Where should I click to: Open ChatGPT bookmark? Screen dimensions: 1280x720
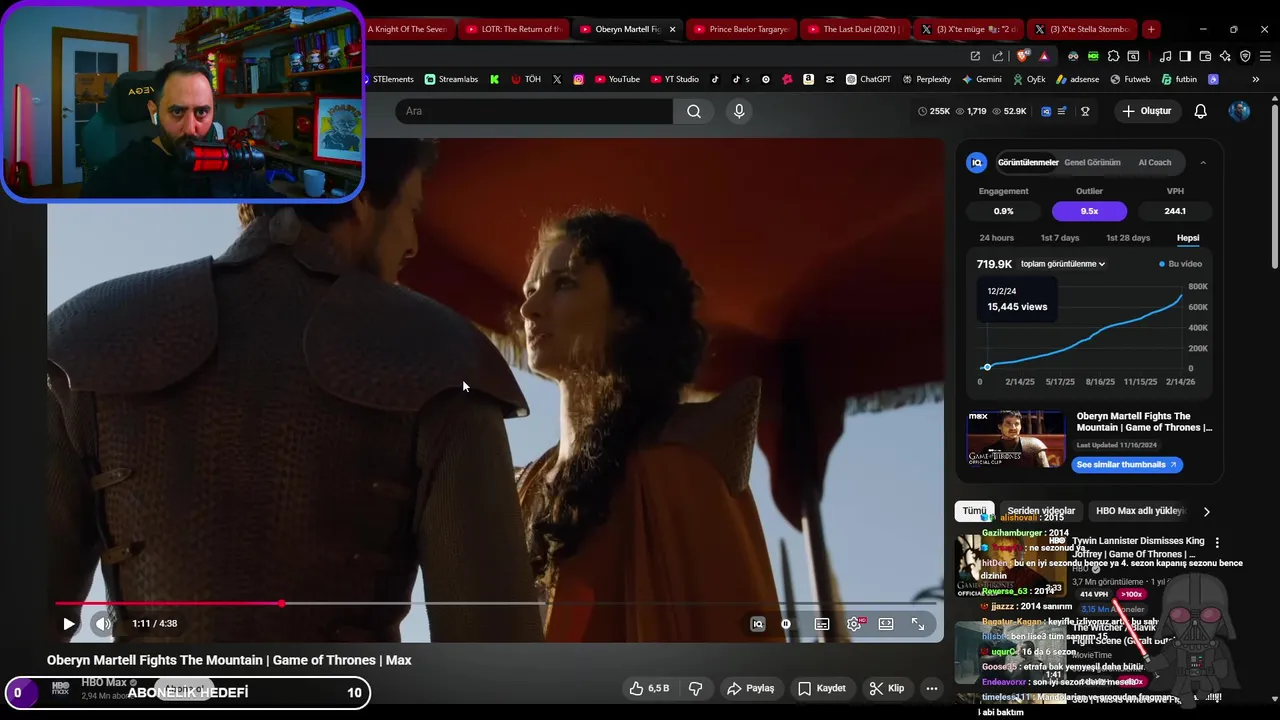868,79
